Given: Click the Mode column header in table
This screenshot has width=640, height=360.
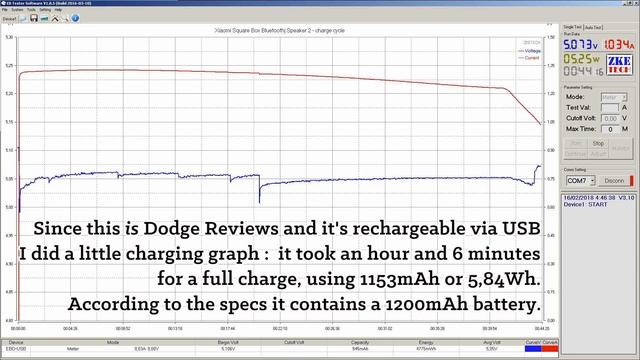Looking at the screenshot, I should [x=113, y=342].
